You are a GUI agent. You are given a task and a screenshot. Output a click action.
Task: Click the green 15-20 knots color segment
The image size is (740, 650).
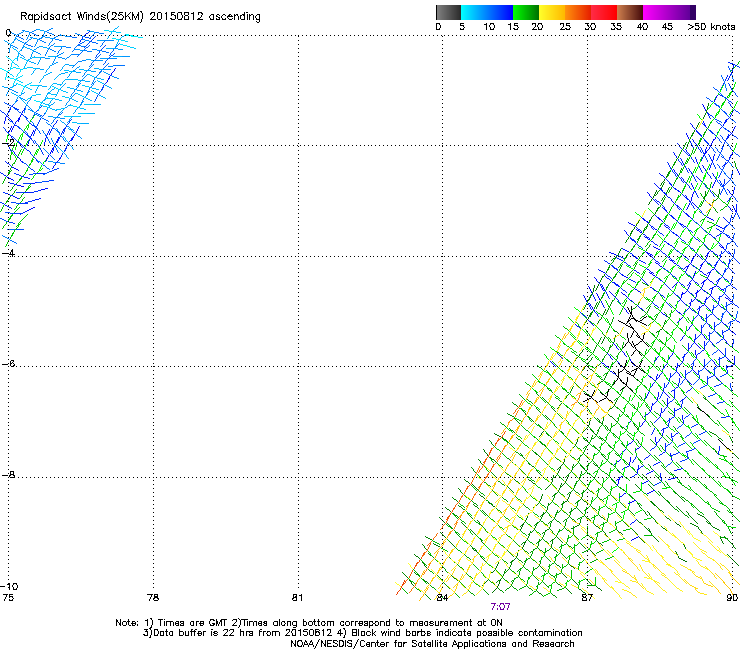[526, 12]
